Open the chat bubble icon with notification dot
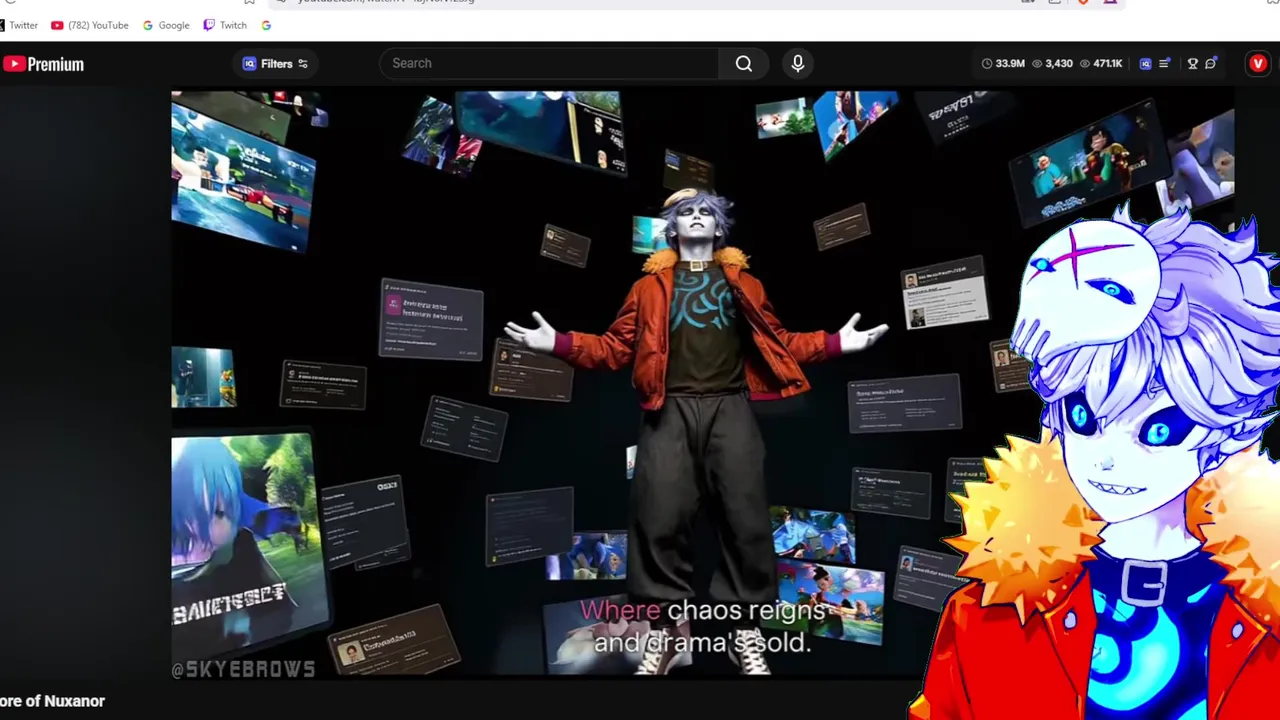The image size is (1280, 720). point(1211,64)
